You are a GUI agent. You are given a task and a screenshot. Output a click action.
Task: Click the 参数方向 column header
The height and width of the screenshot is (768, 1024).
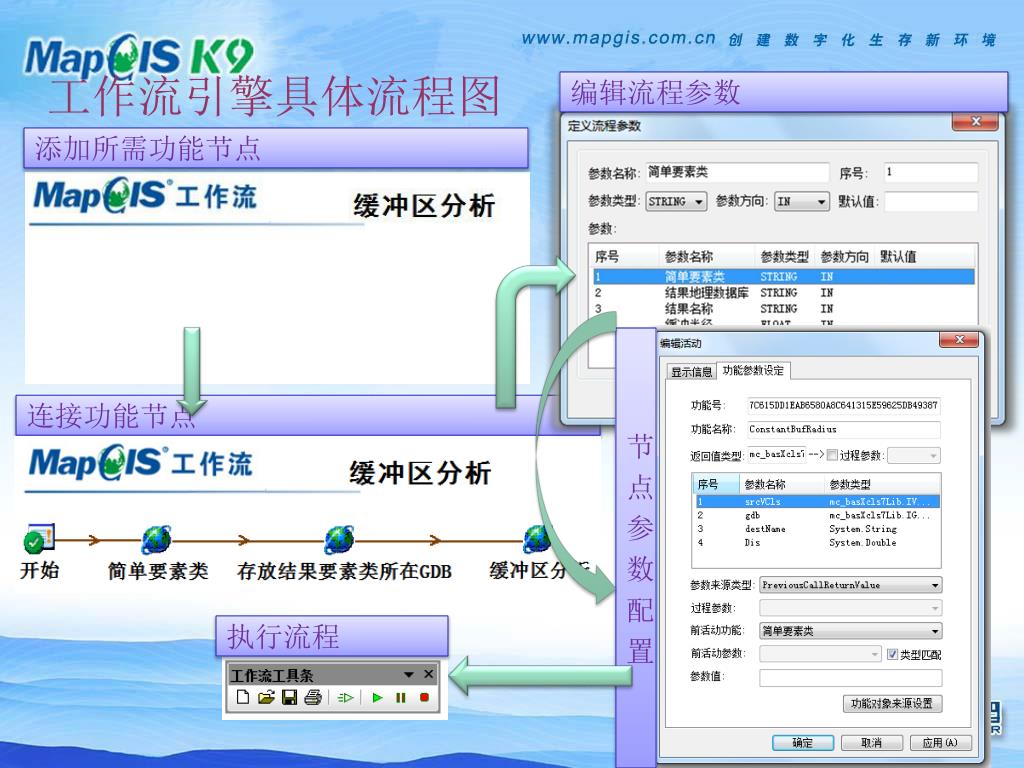pos(844,257)
